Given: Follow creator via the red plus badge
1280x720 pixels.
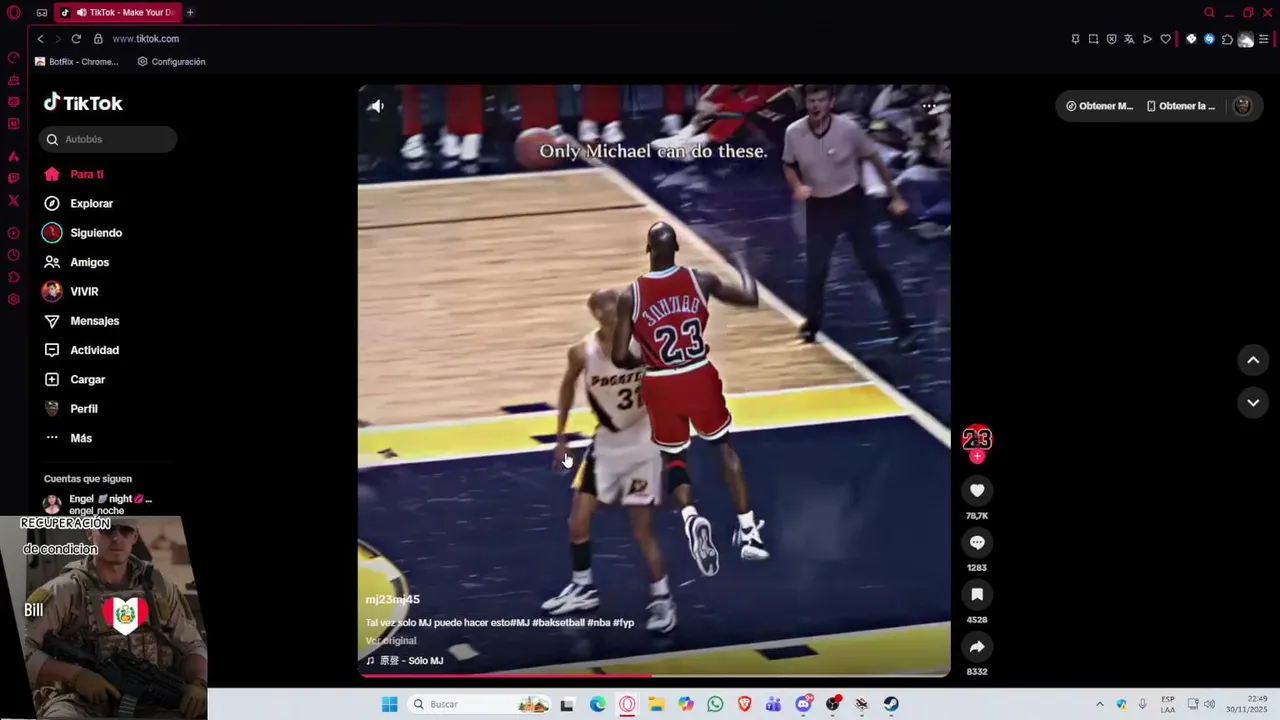Looking at the screenshot, I should coord(977,456).
